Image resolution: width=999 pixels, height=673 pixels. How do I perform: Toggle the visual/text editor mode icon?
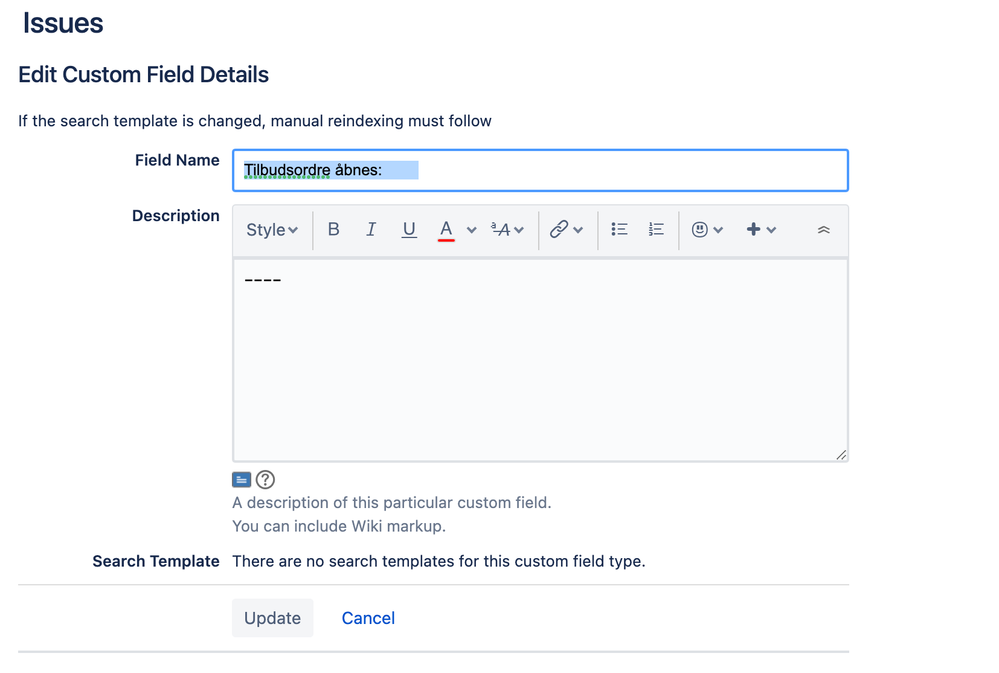[x=242, y=480]
